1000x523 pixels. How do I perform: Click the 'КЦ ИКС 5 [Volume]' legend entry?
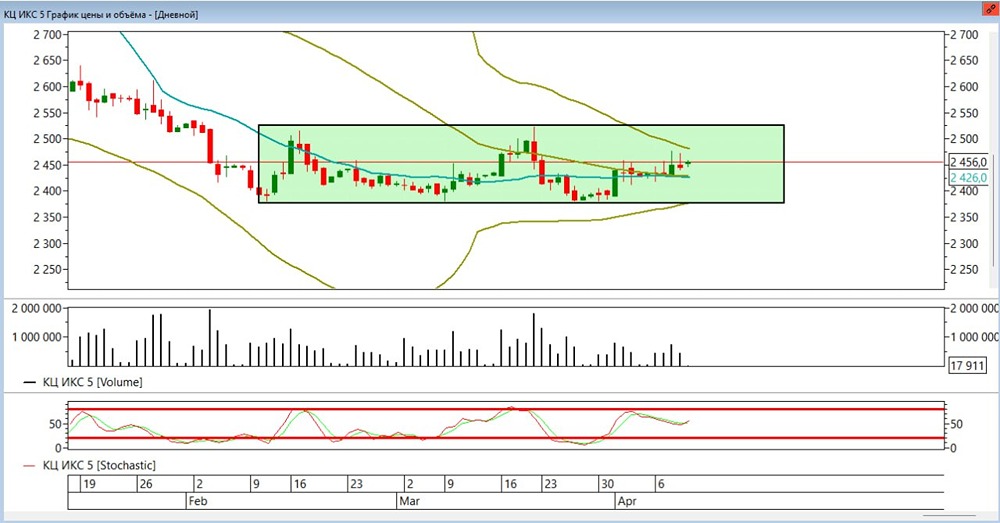tap(83, 382)
